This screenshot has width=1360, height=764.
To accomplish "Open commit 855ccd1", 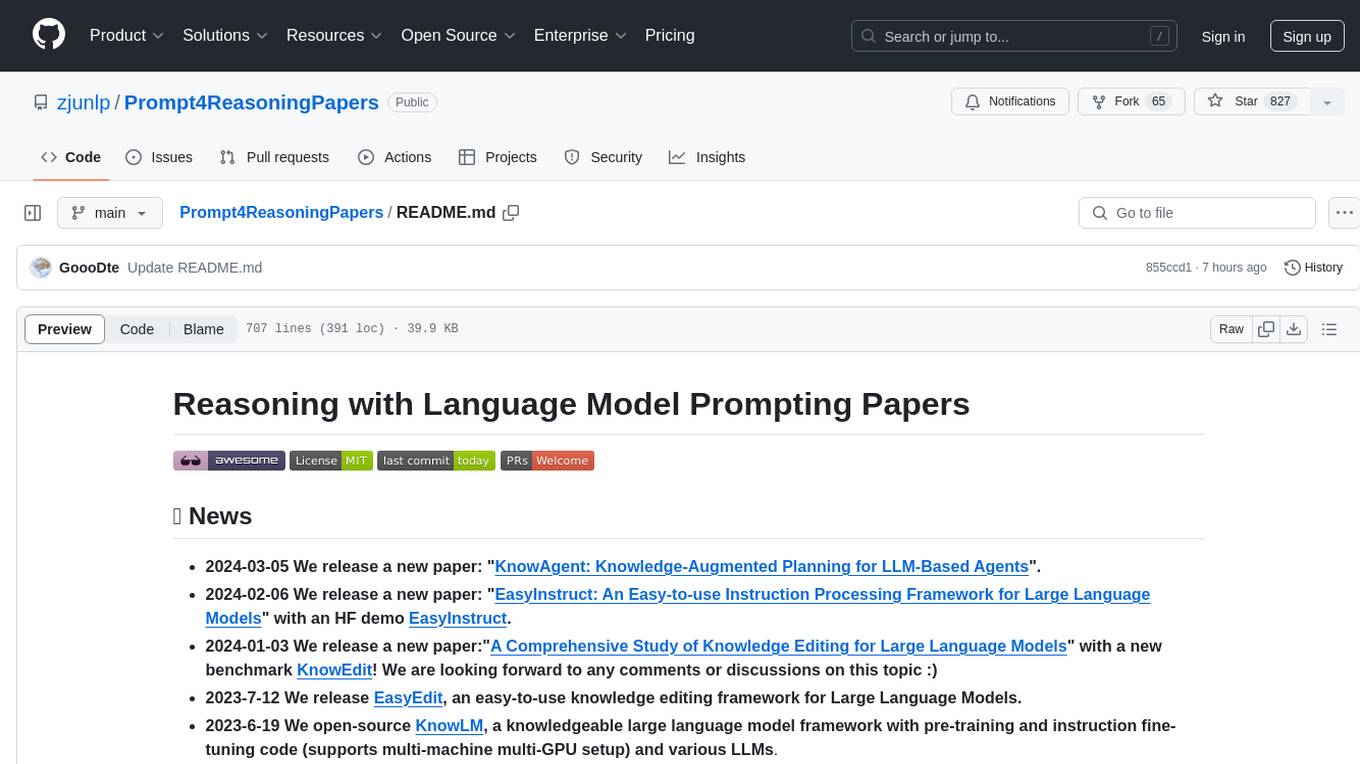I will pyautogui.click(x=1169, y=268).
